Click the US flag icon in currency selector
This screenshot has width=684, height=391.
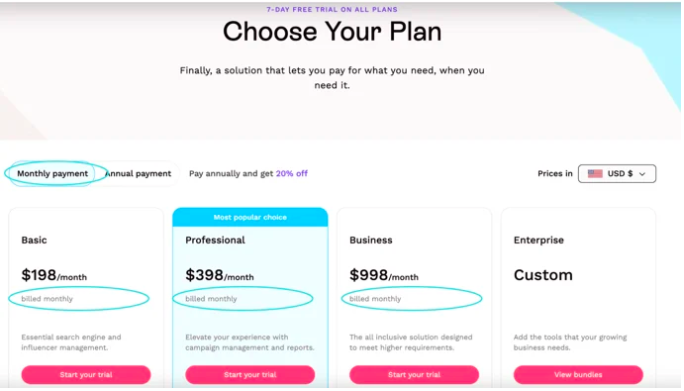(x=595, y=174)
